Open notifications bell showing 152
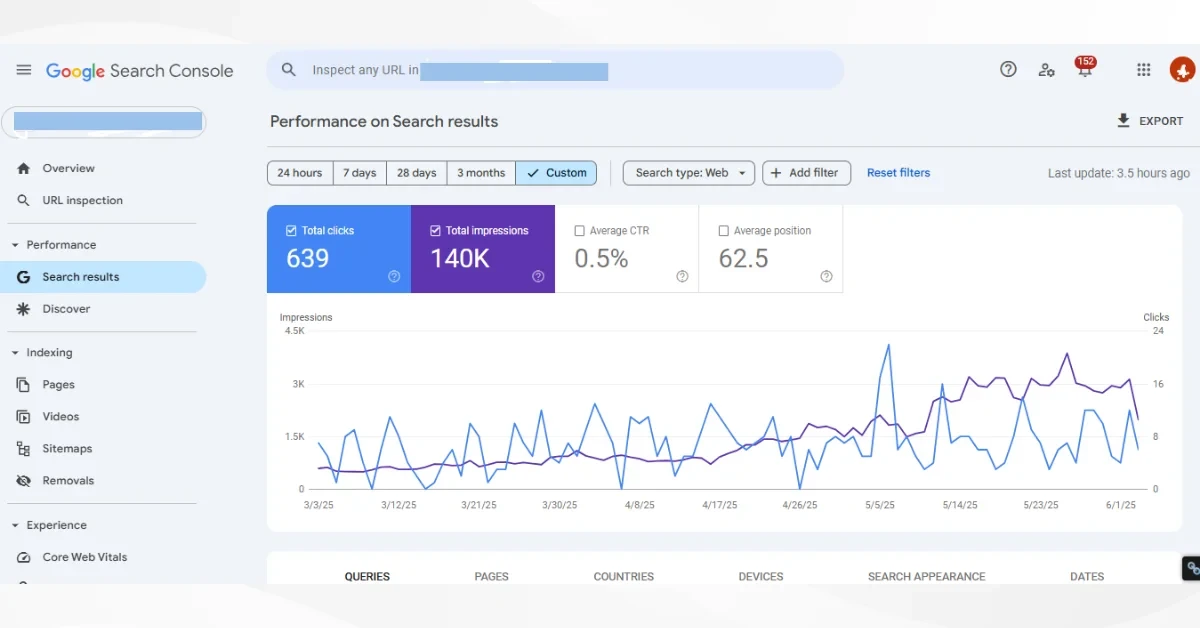The height and width of the screenshot is (628, 1200). tap(1085, 68)
